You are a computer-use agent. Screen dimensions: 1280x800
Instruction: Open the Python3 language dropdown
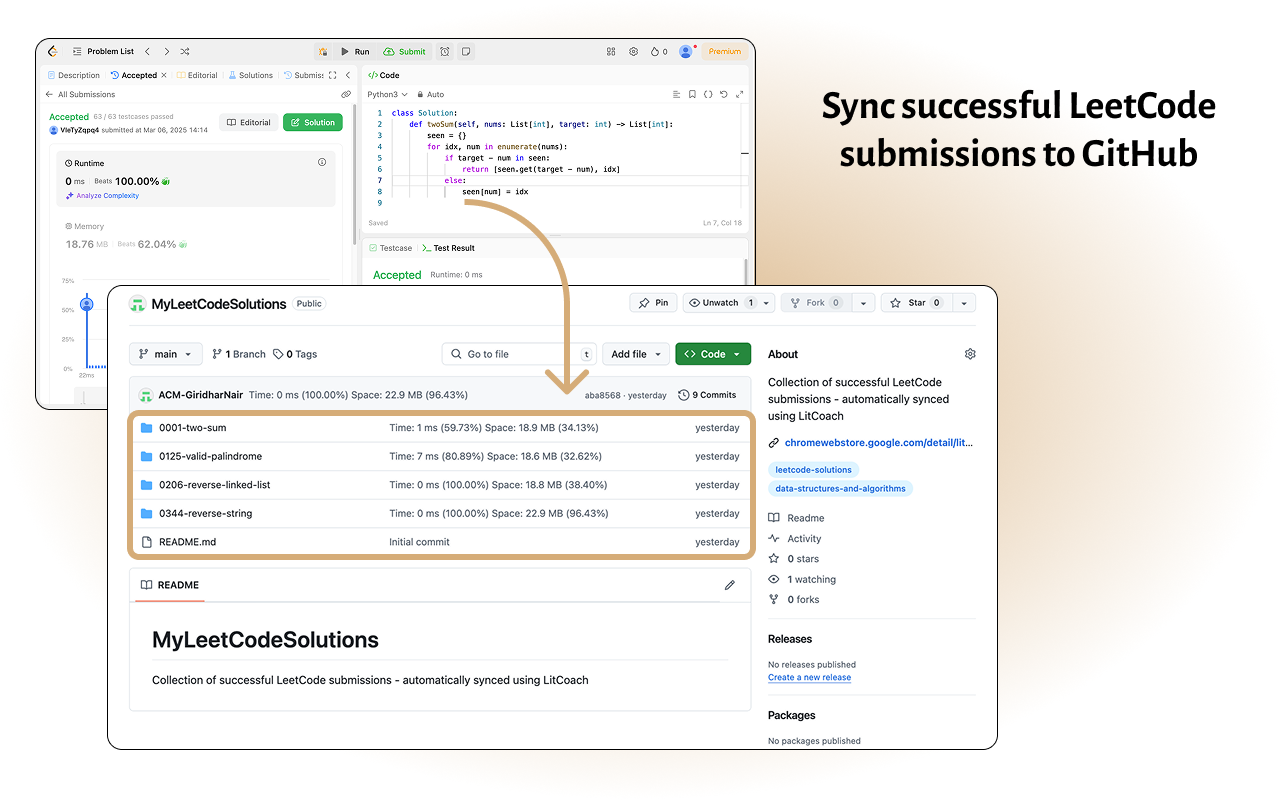click(388, 94)
